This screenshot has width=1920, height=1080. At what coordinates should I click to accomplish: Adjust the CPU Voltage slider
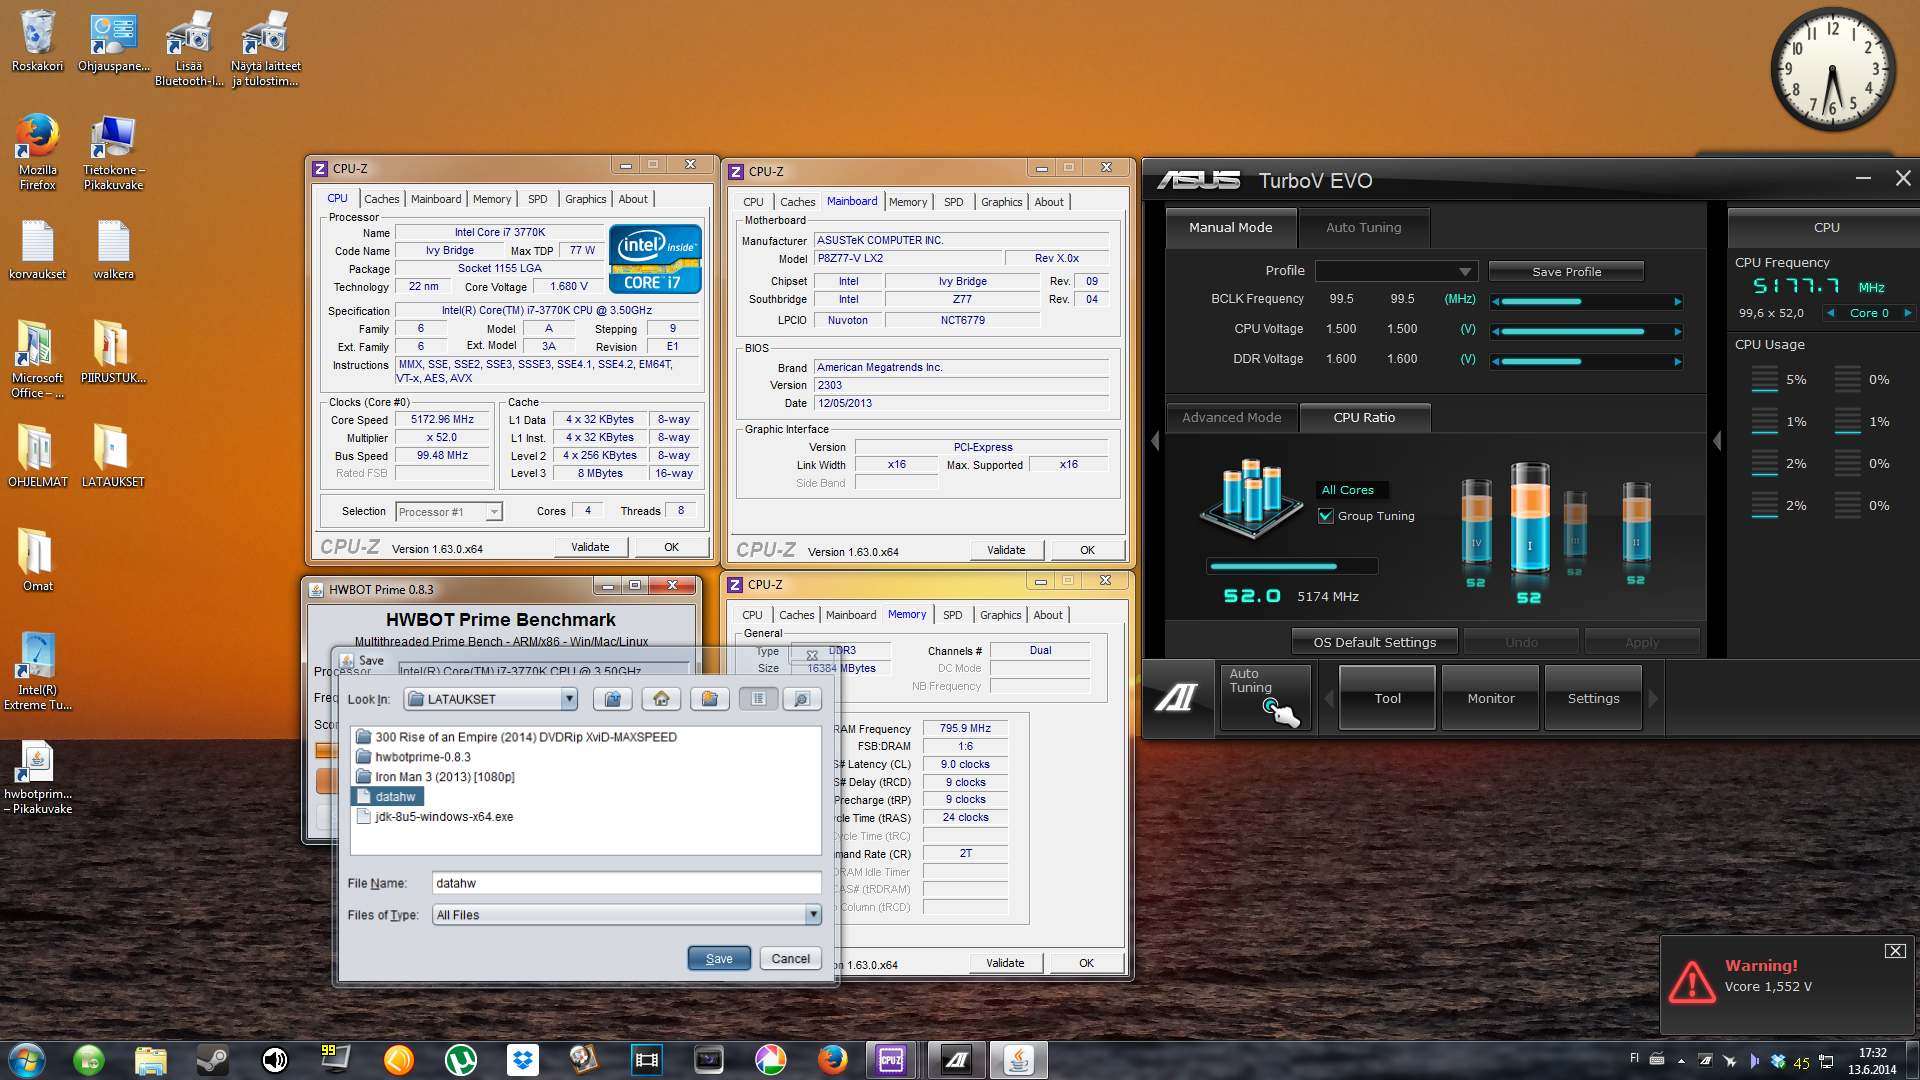pyautogui.click(x=1585, y=331)
